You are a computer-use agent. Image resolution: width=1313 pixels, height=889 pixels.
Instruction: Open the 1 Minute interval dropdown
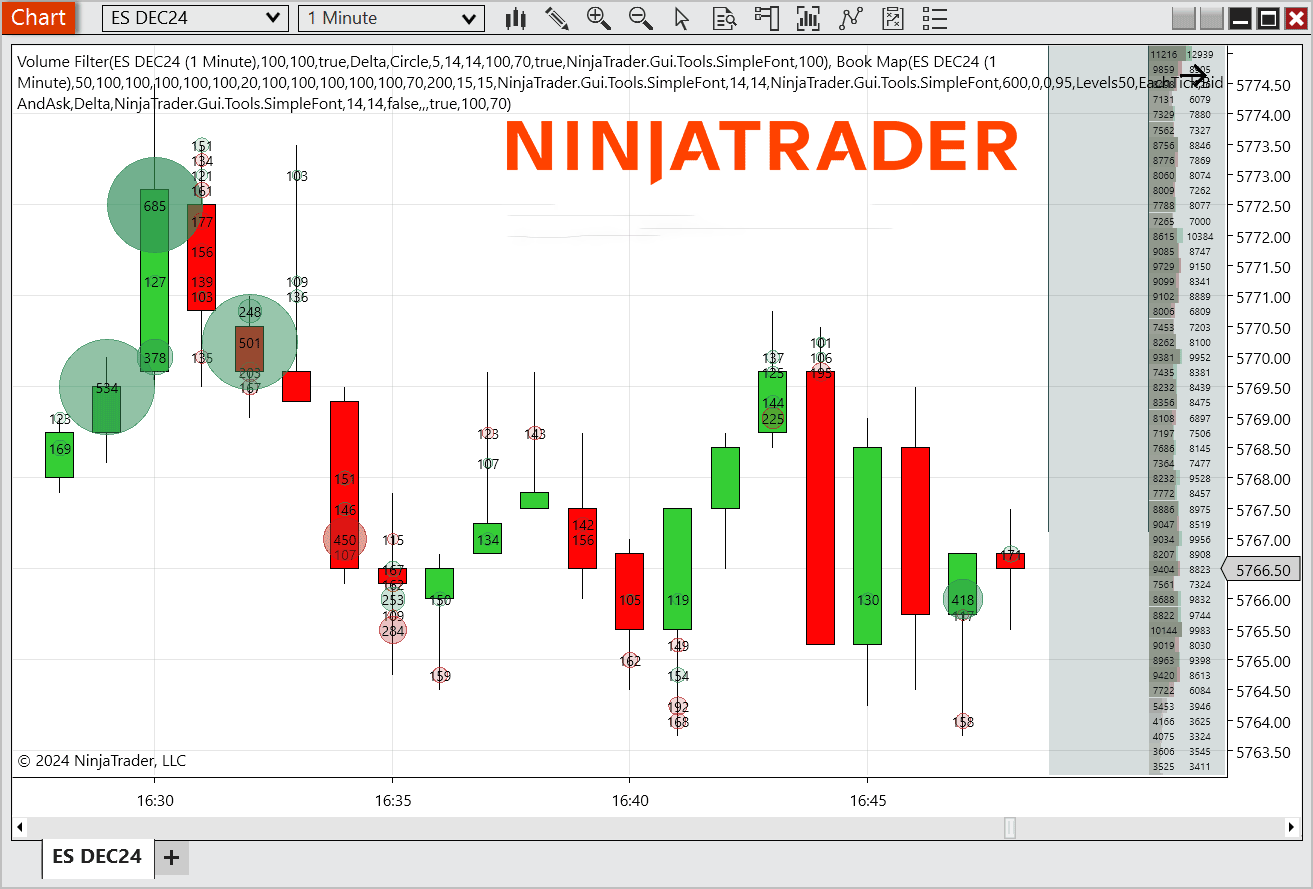point(391,18)
